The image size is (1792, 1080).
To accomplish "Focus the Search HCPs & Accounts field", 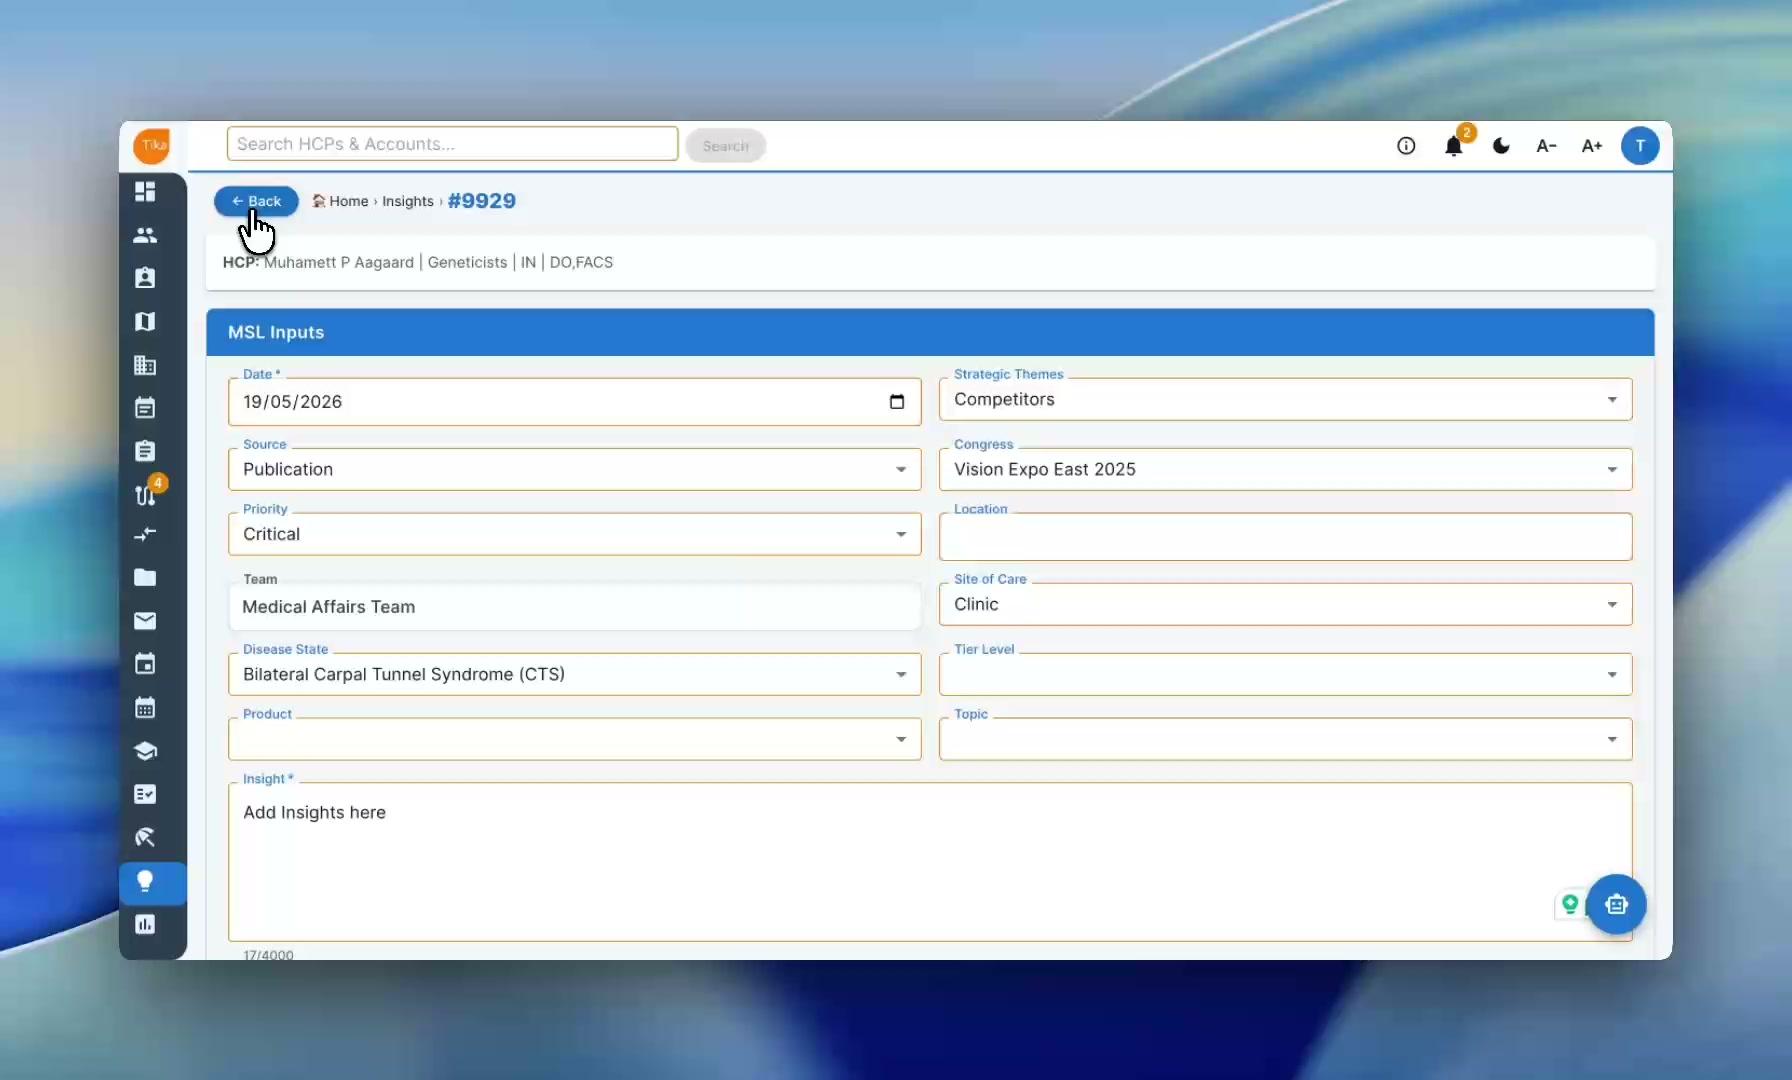I will pyautogui.click(x=452, y=144).
